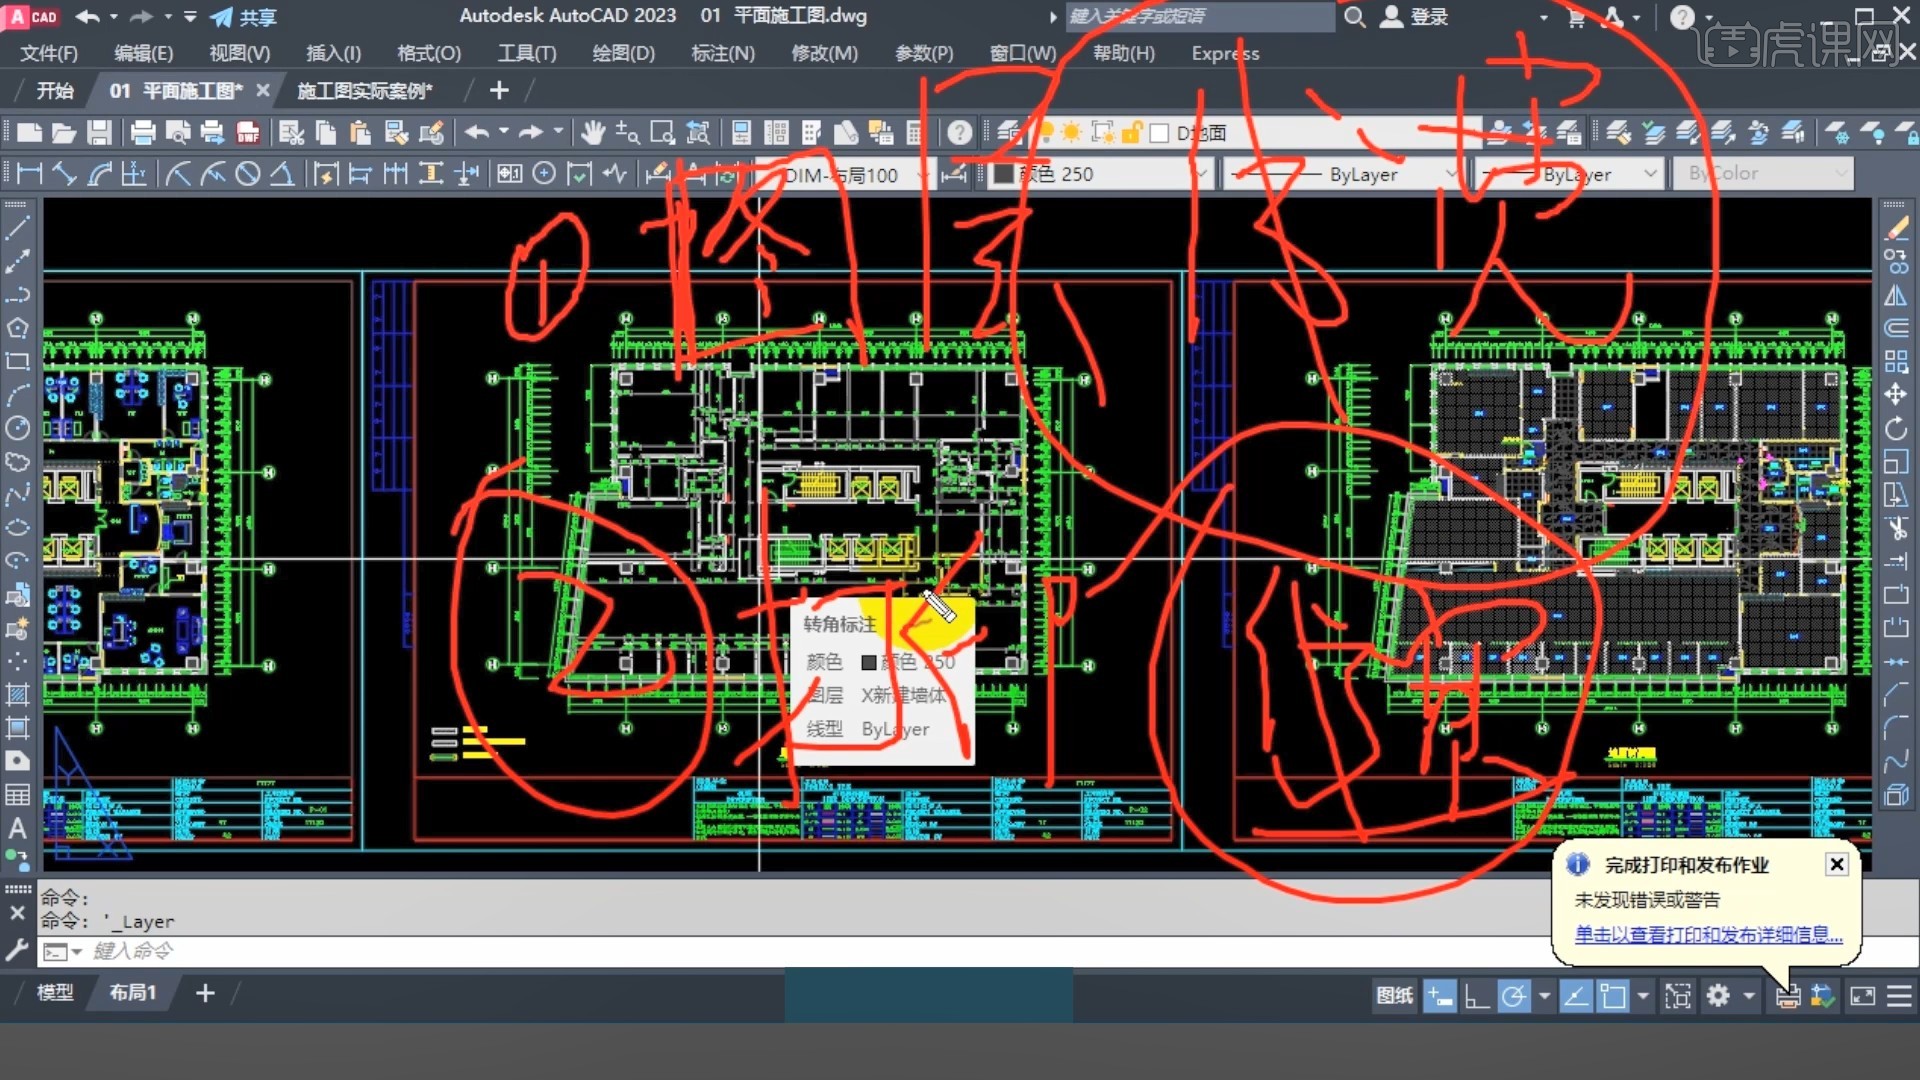Open a file with the Open folder icon

coord(64,133)
